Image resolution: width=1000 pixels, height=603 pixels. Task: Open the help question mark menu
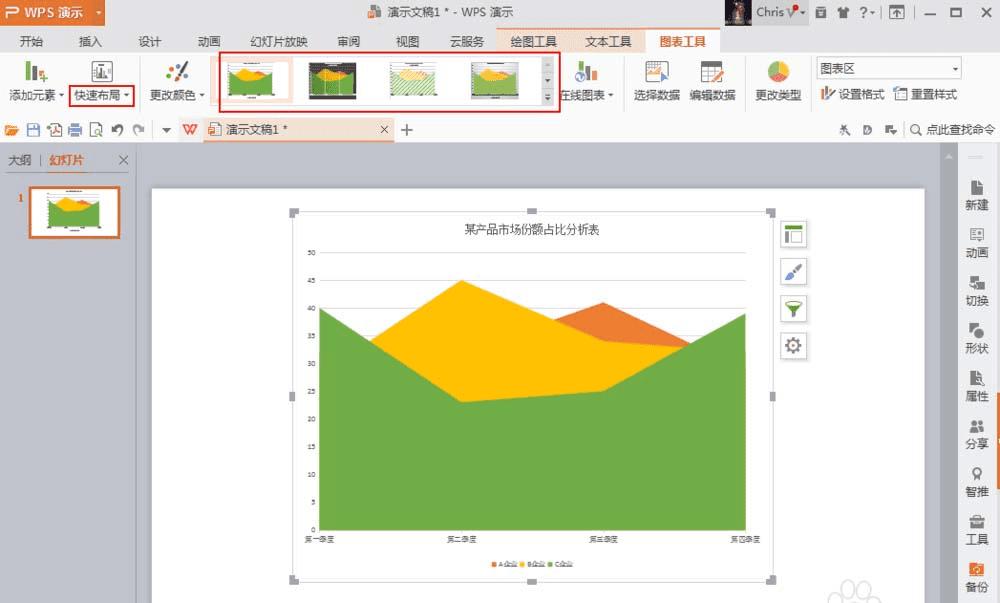pyautogui.click(x=865, y=12)
